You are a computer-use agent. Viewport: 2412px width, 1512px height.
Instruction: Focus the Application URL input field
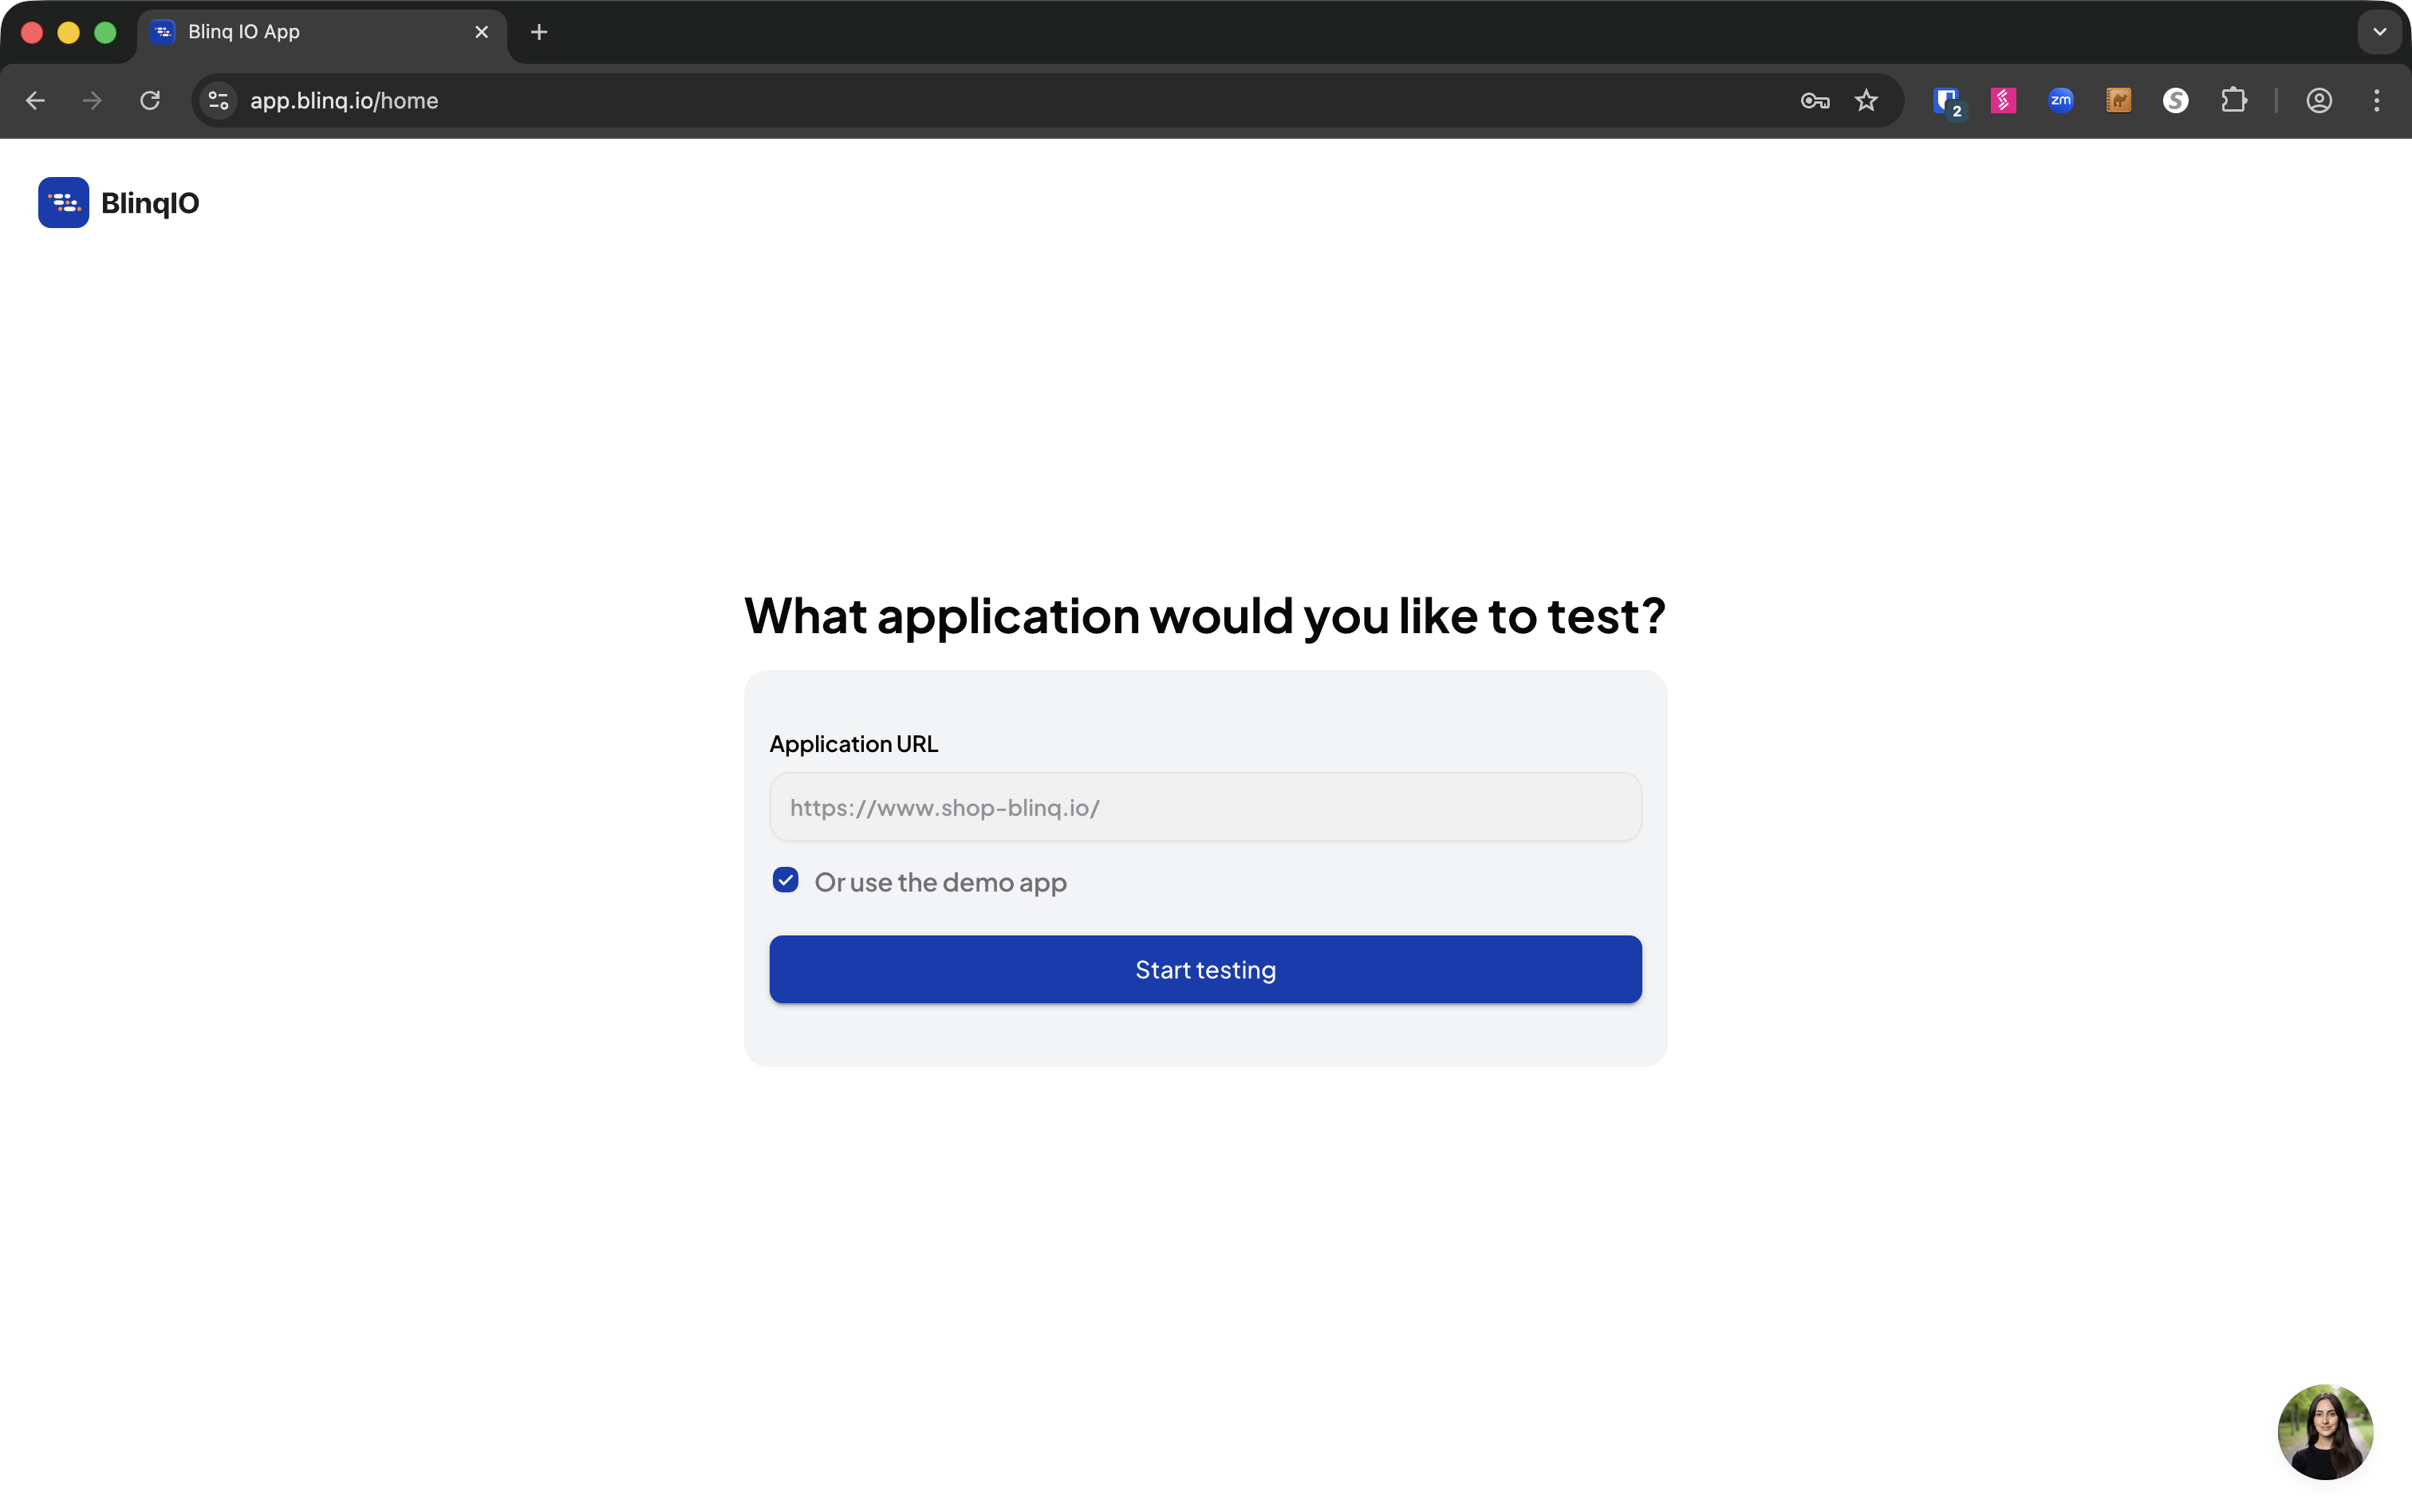click(x=1204, y=807)
